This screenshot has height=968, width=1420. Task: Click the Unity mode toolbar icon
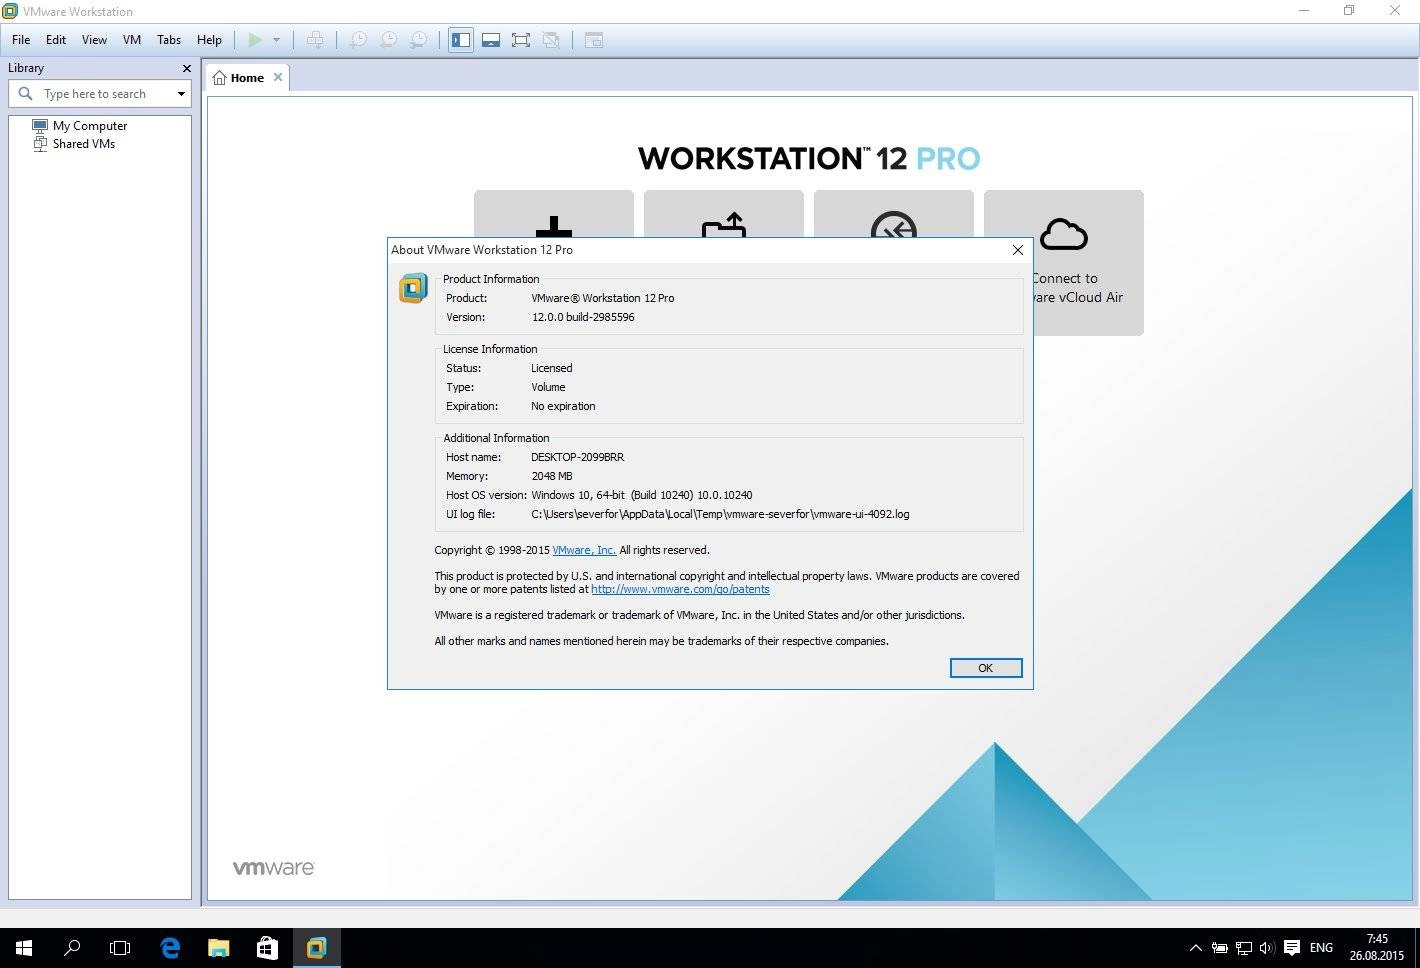click(551, 40)
